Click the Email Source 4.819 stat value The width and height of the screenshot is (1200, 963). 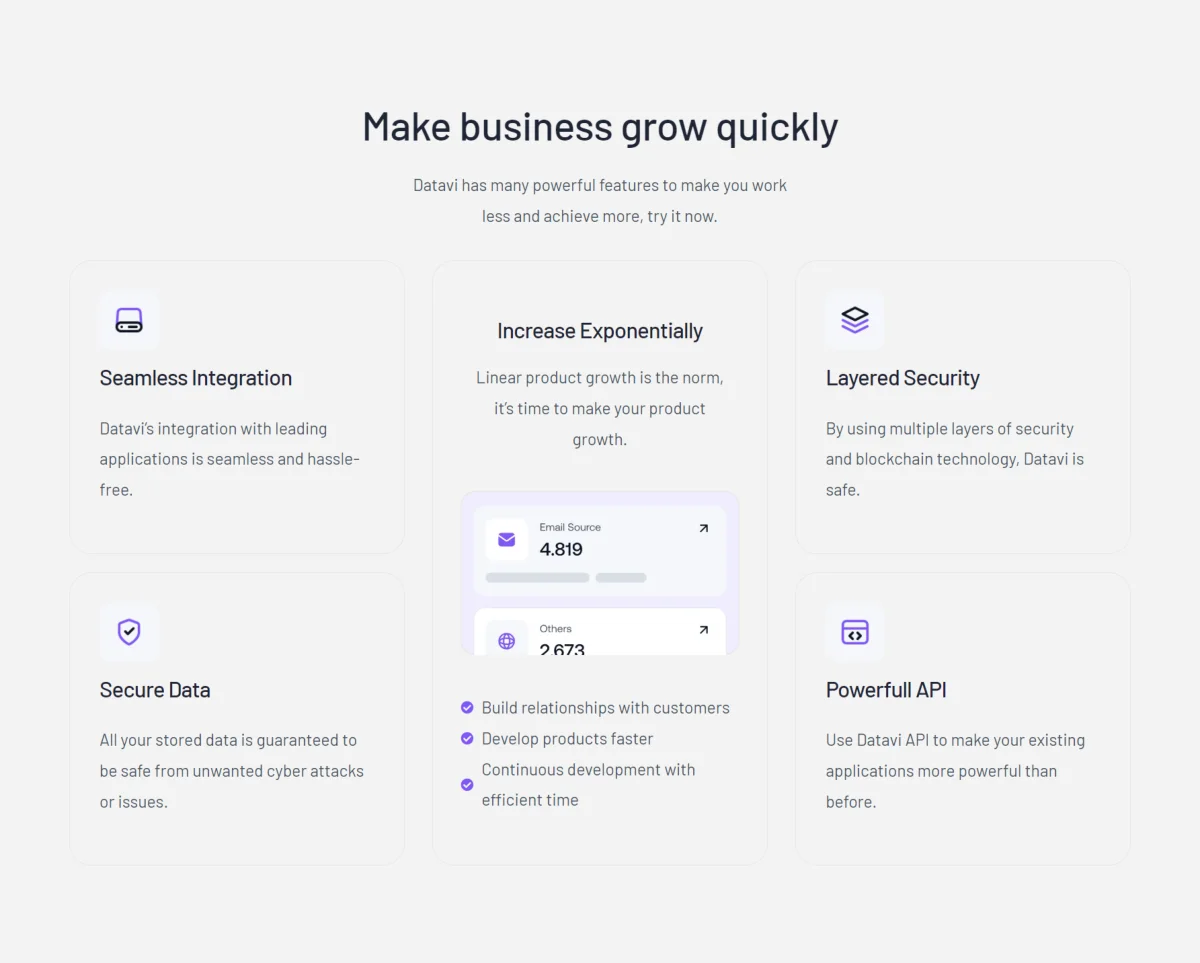click(x=561, y=549)
